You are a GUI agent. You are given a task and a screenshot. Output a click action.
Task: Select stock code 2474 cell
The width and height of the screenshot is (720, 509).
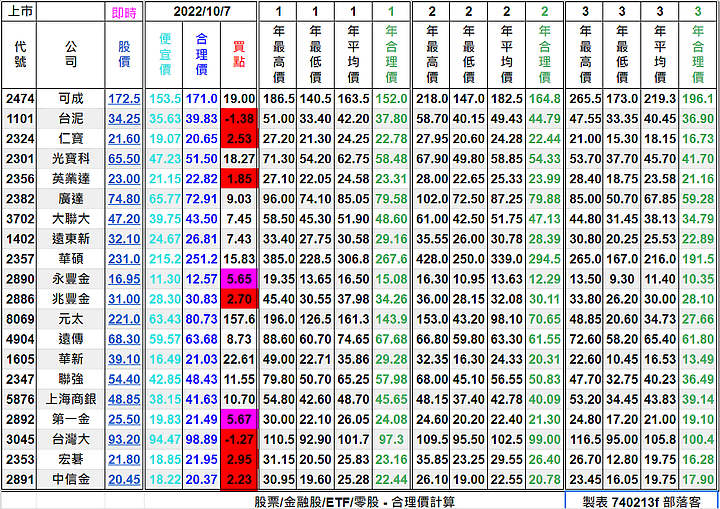click(x=20, y=99)
